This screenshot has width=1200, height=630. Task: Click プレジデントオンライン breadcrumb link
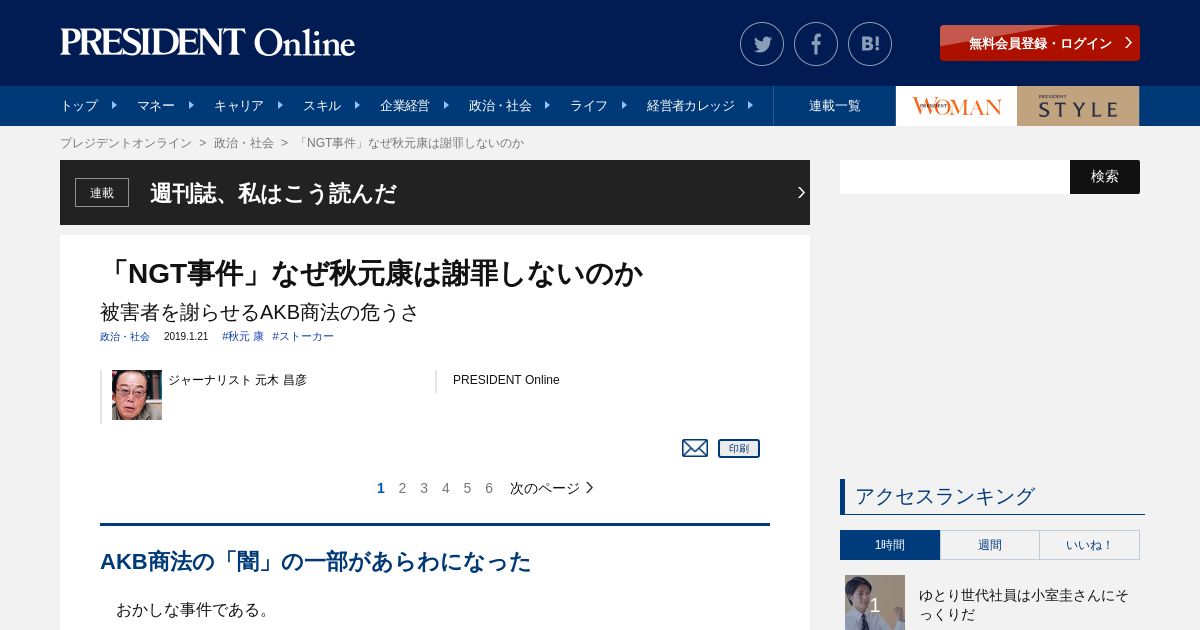click(126, 143)
